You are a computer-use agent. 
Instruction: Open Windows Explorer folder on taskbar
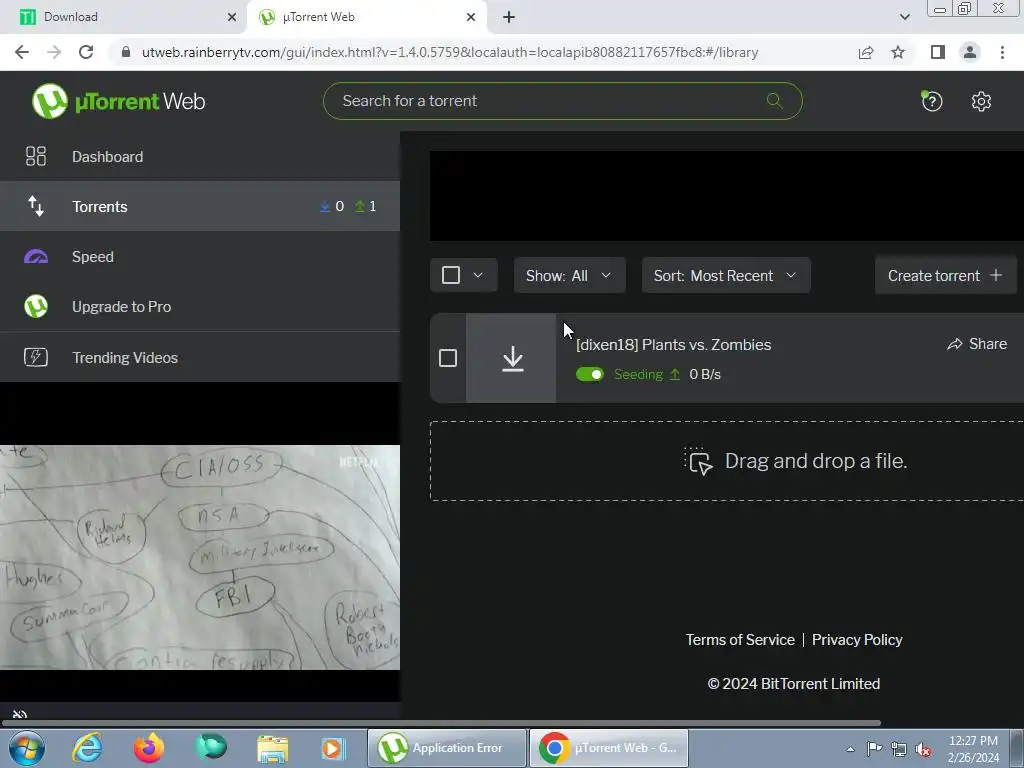[x=272, y=748]
